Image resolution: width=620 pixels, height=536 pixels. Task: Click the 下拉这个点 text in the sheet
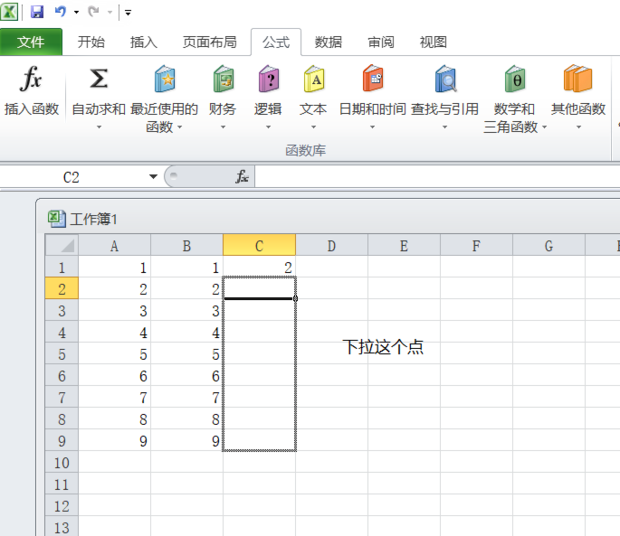point(383,347)
